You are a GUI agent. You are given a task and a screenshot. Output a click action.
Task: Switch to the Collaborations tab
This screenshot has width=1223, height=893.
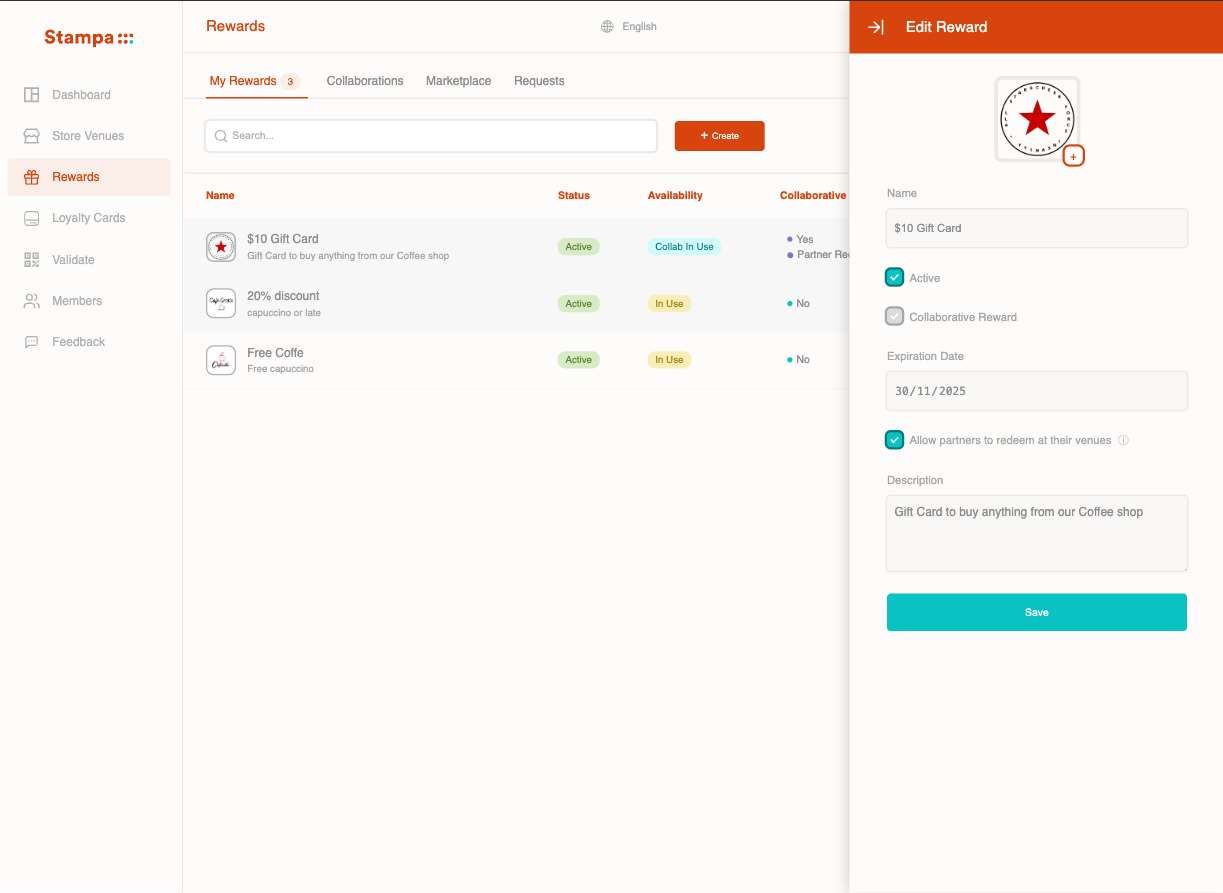[364, 81]
